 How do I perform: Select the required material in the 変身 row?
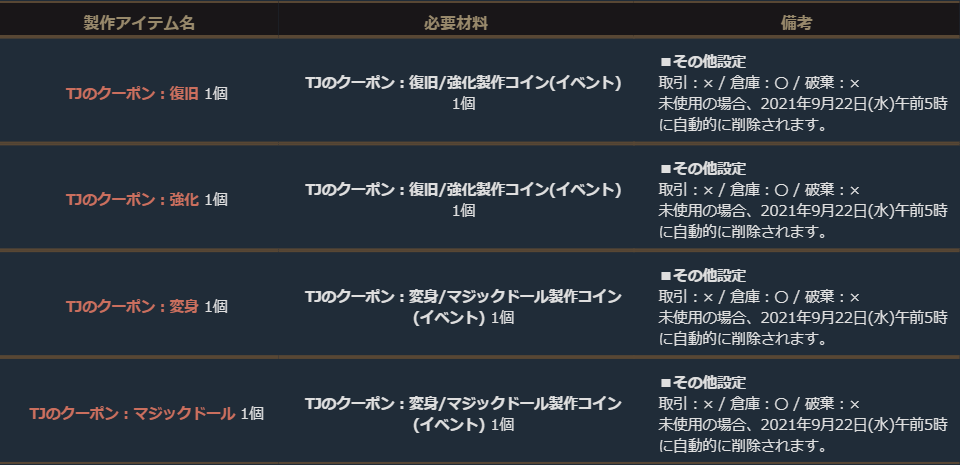(463, 296)
